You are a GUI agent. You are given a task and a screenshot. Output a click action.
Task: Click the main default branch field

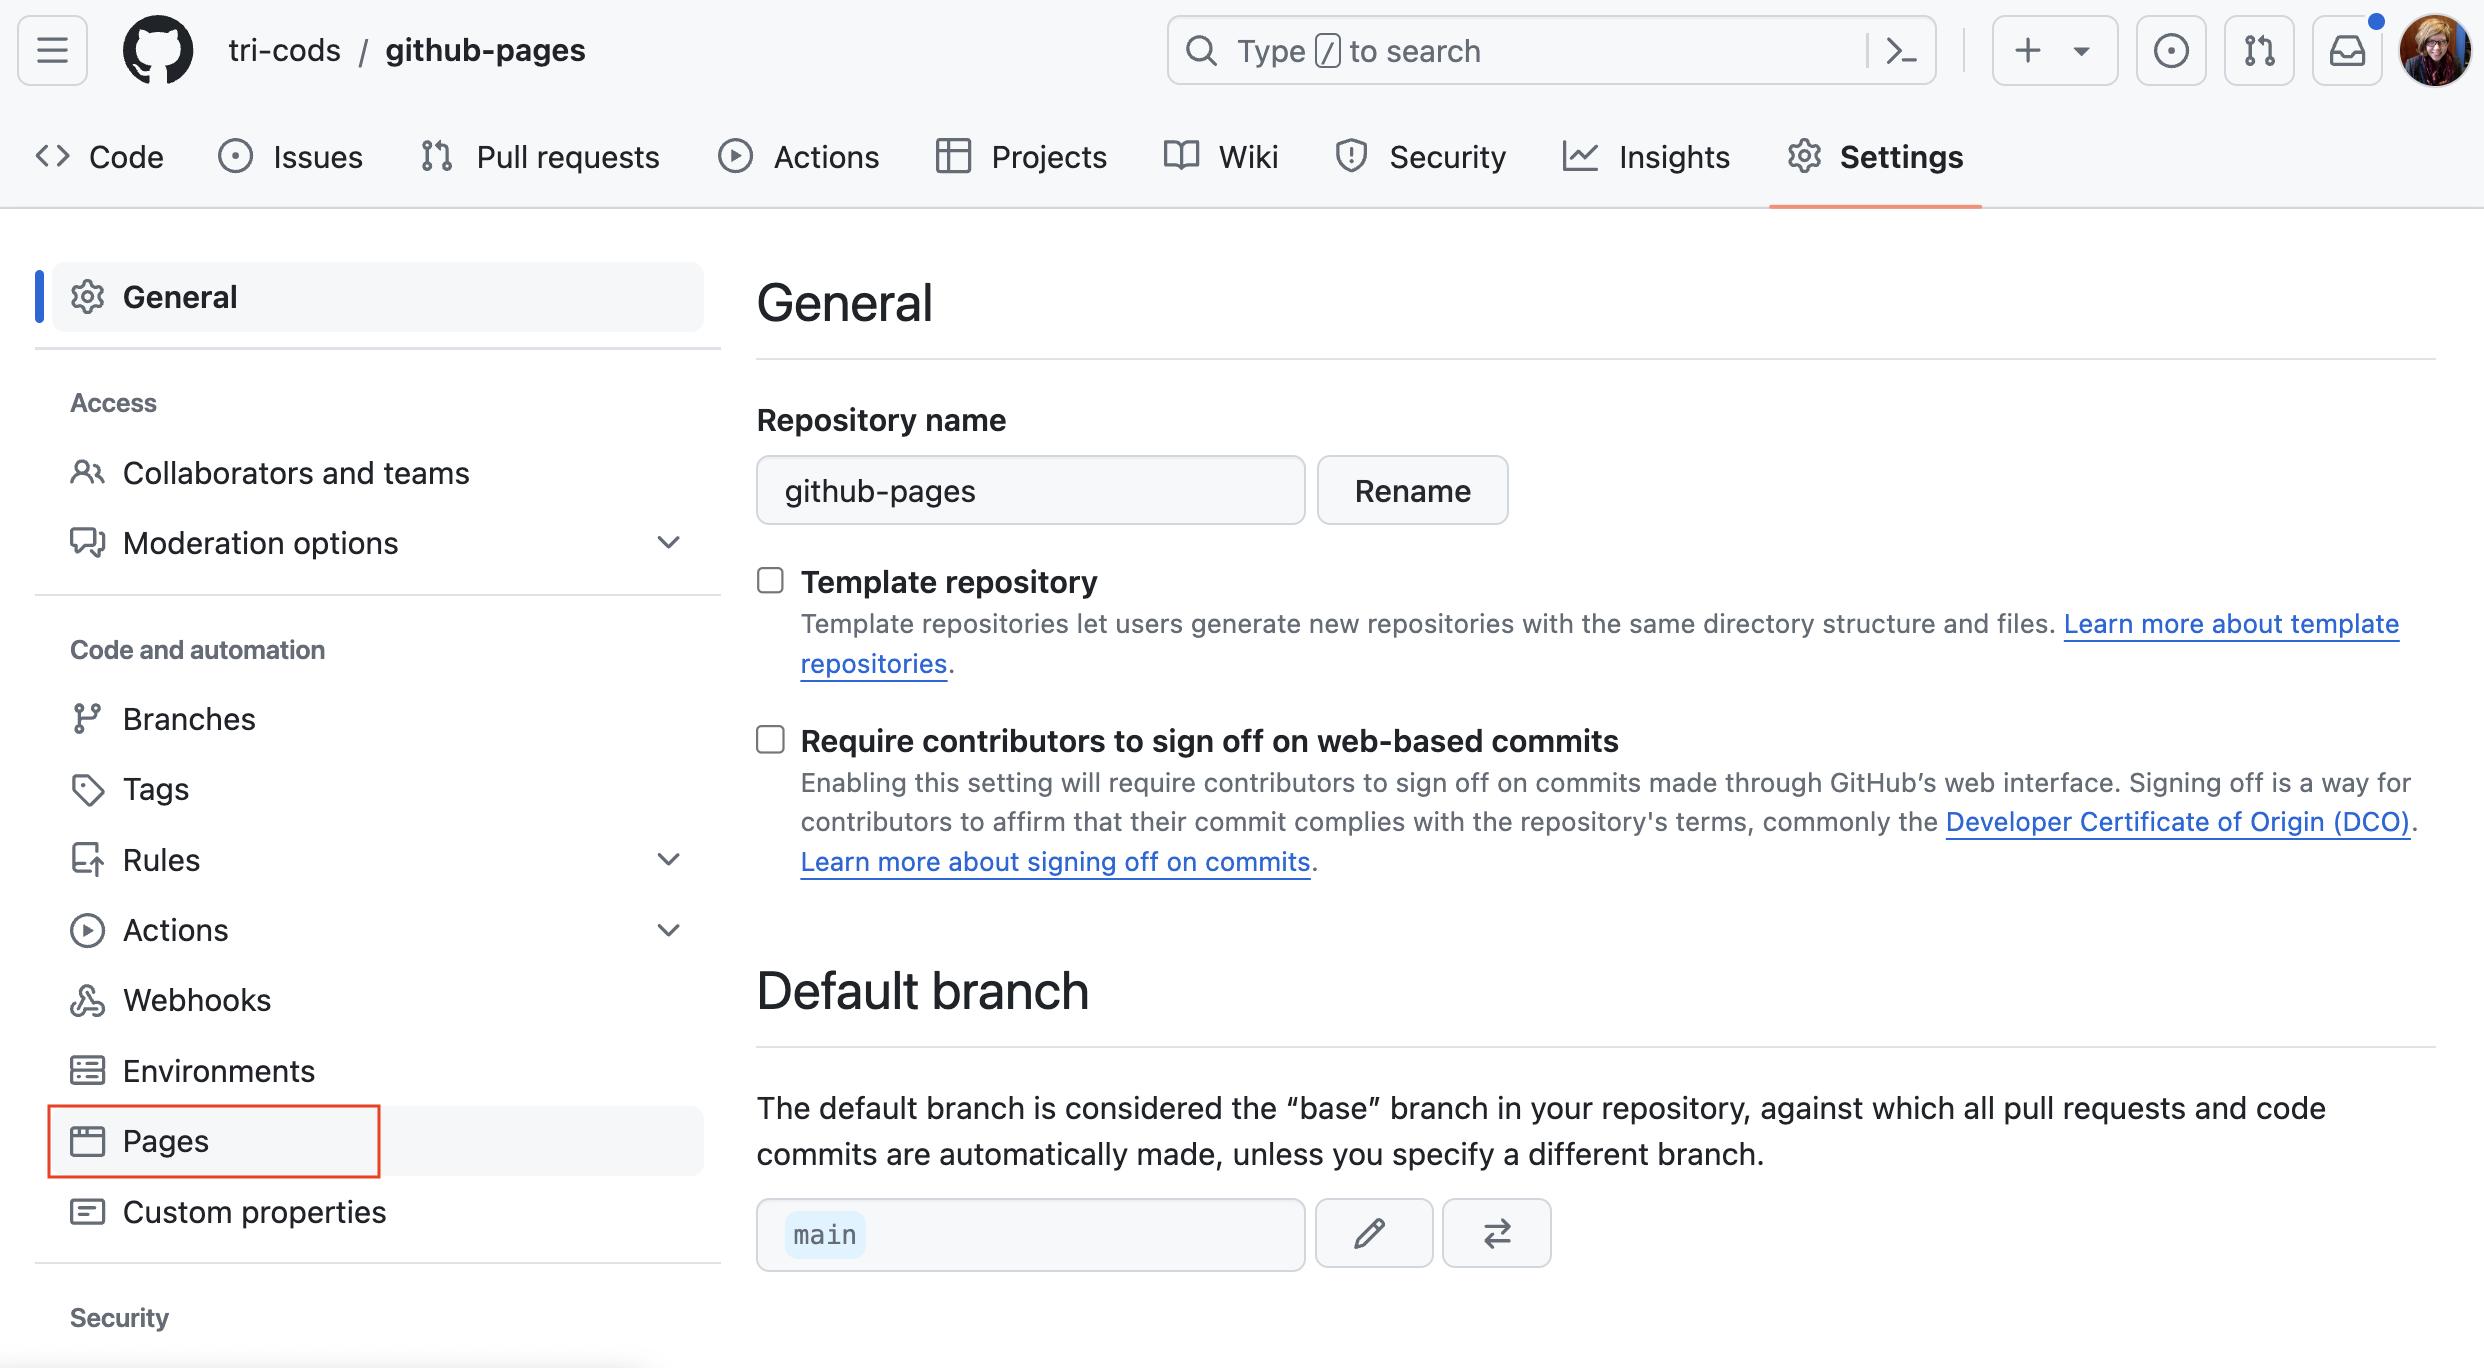click(x=1030, y=1234)
